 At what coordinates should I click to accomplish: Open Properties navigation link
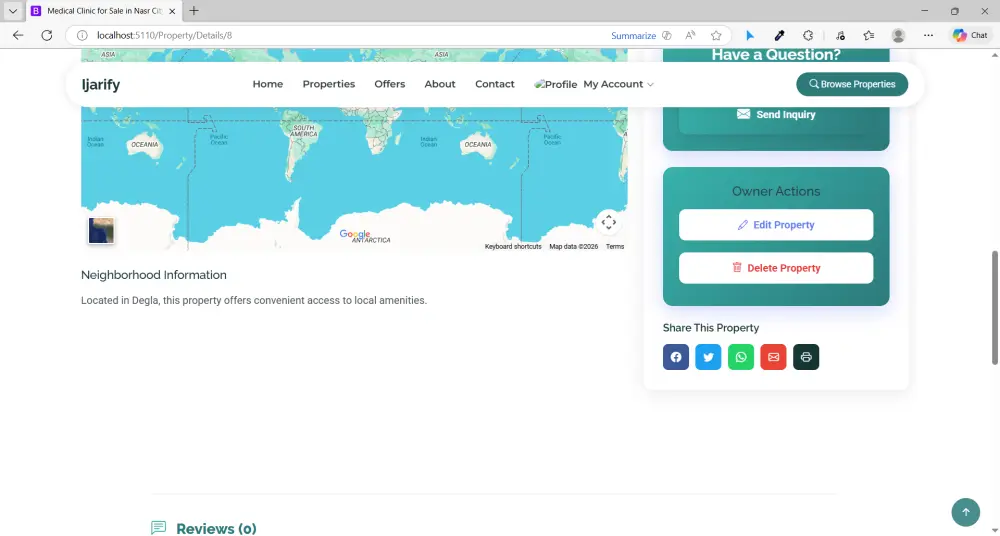(x=328, y=84)
